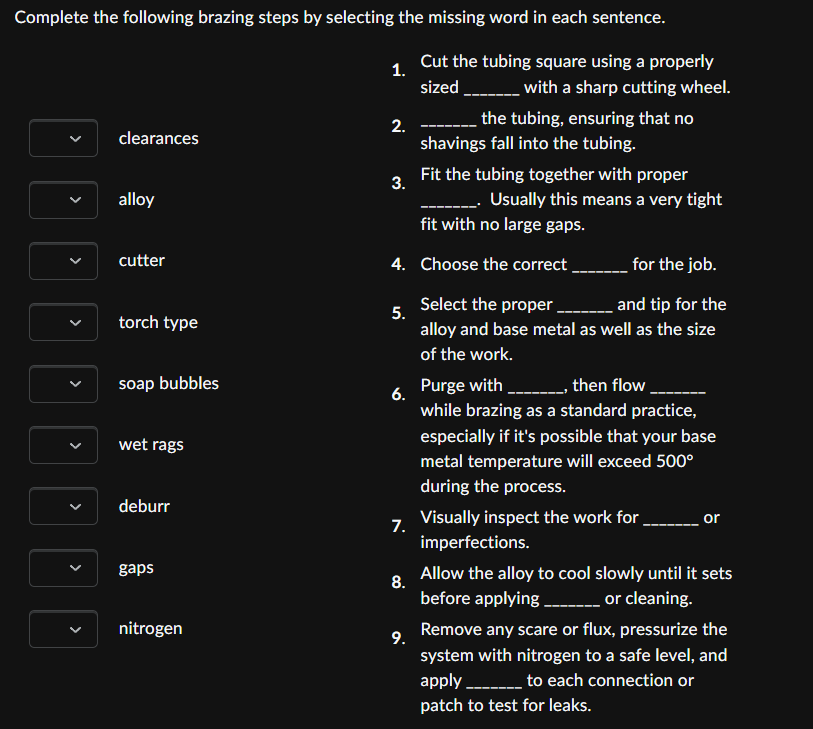Click the gaps answer label

coord(135,567)
